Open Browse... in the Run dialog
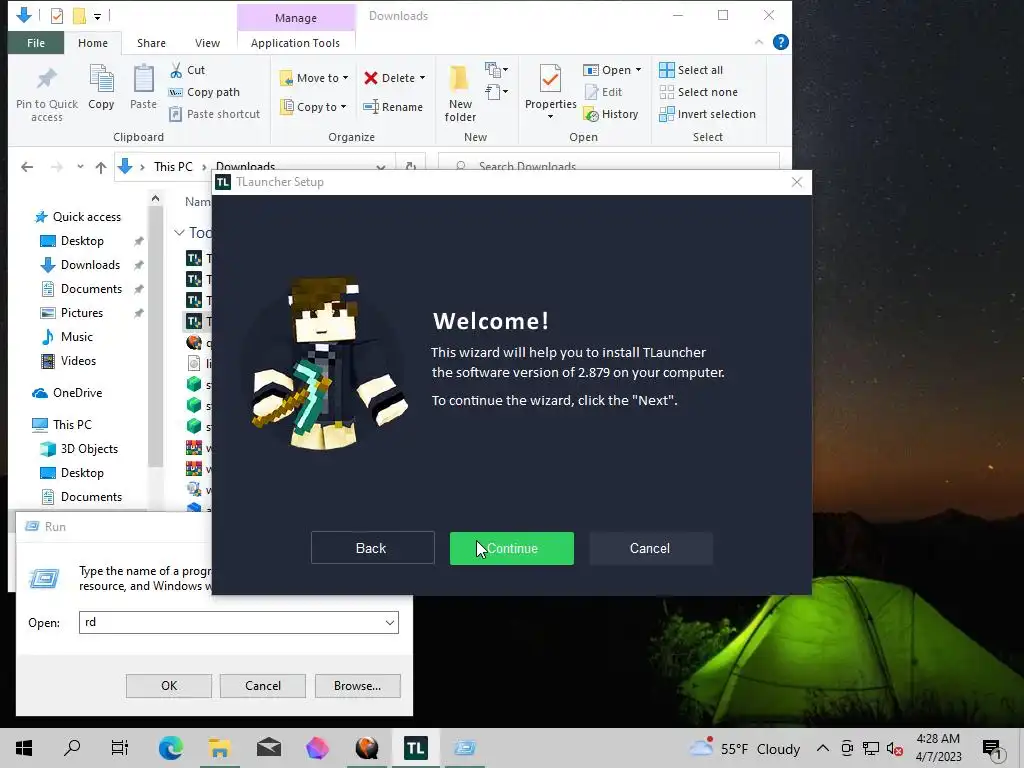 [x=357, y=686]
